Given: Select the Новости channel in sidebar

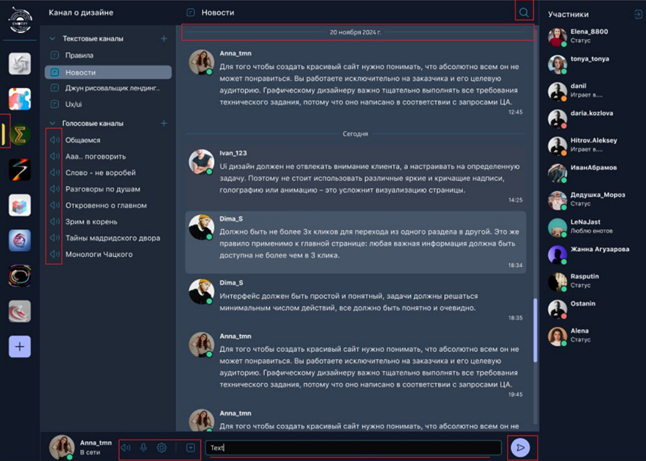Looking at the screenshot, I should [108, 72].
